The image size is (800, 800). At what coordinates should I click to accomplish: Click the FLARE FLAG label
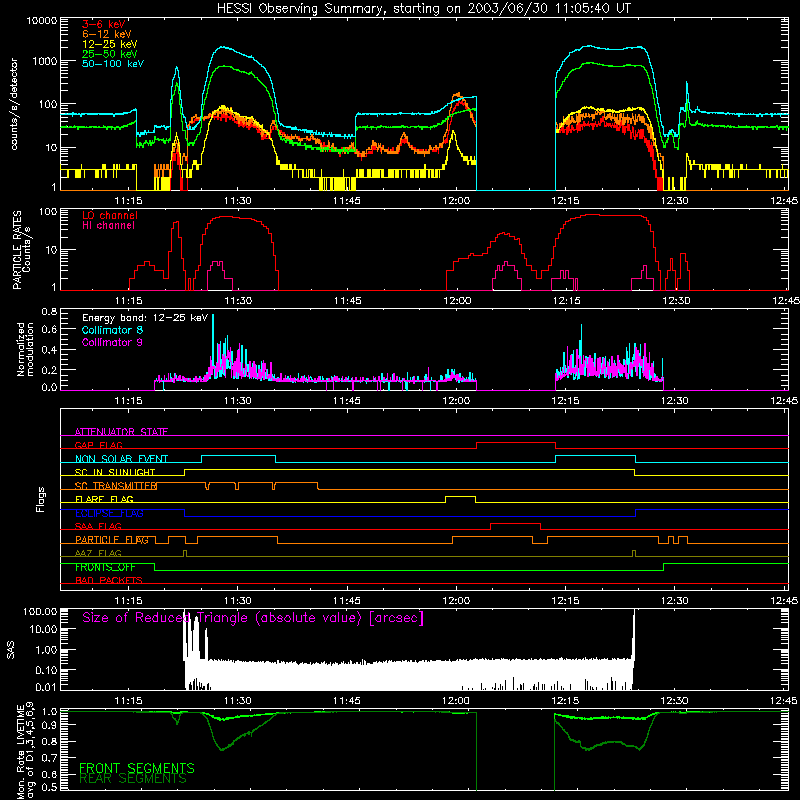point(104,499)
